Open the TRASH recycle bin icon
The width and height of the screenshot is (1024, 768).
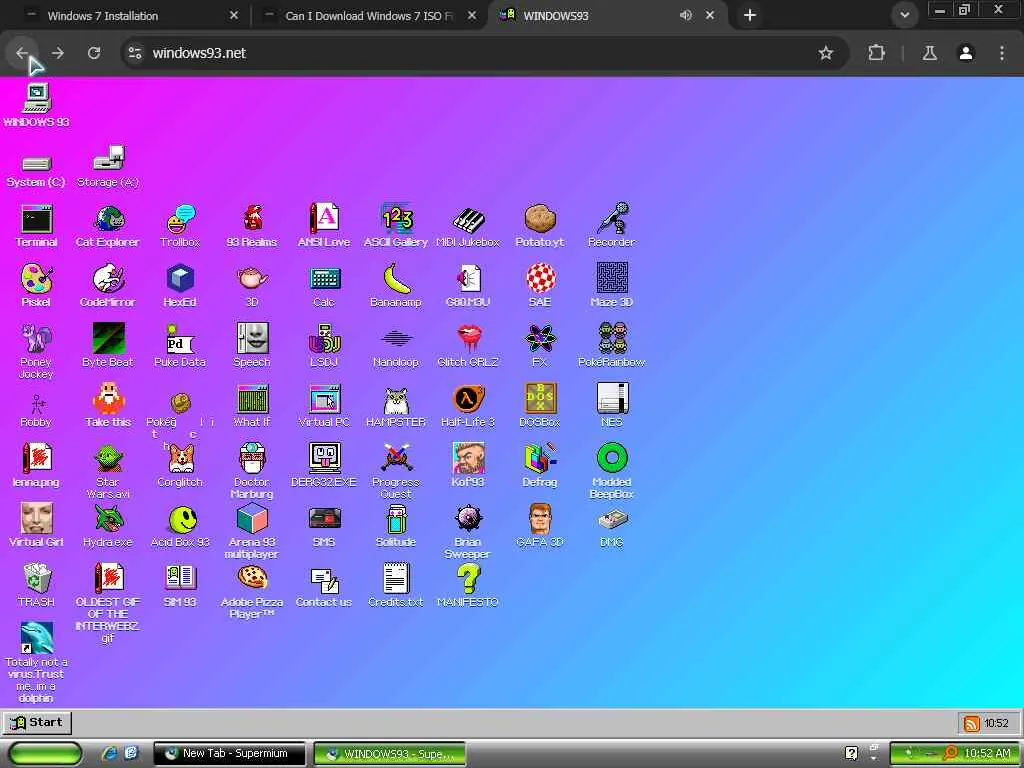(37, 586)
